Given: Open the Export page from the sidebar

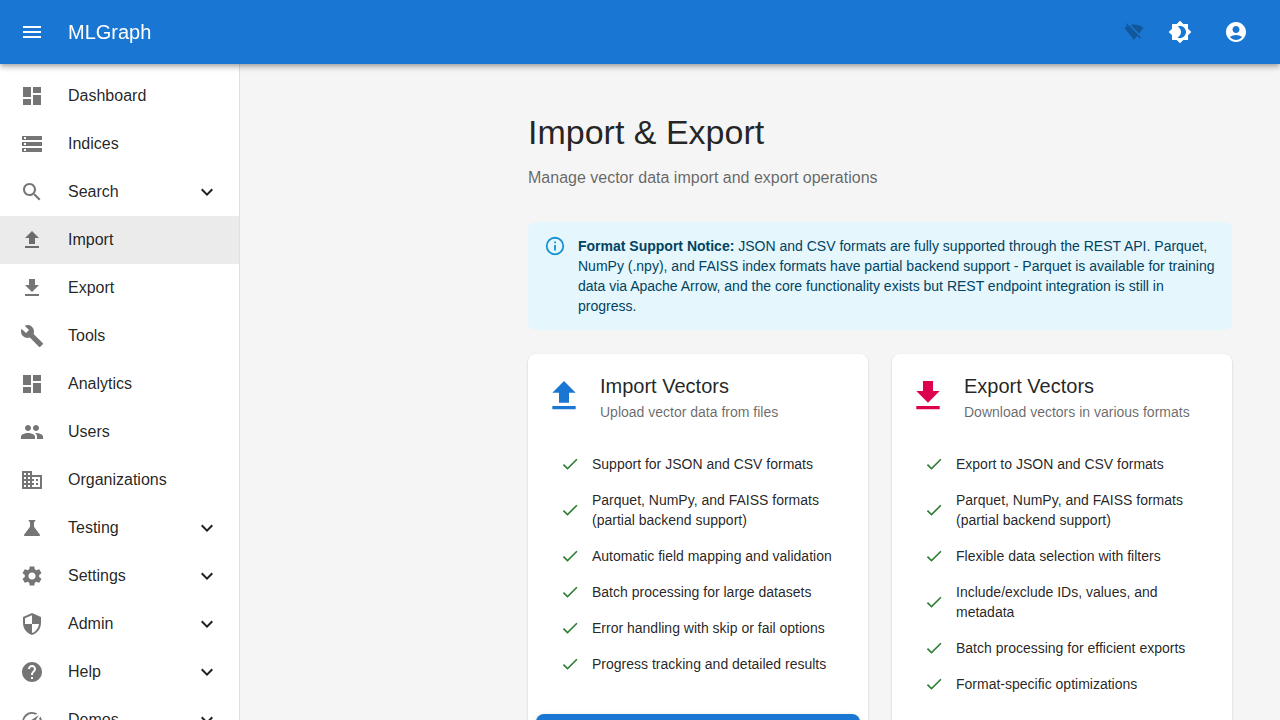Looking at the screenshot, I should click(x=91, y=287).
